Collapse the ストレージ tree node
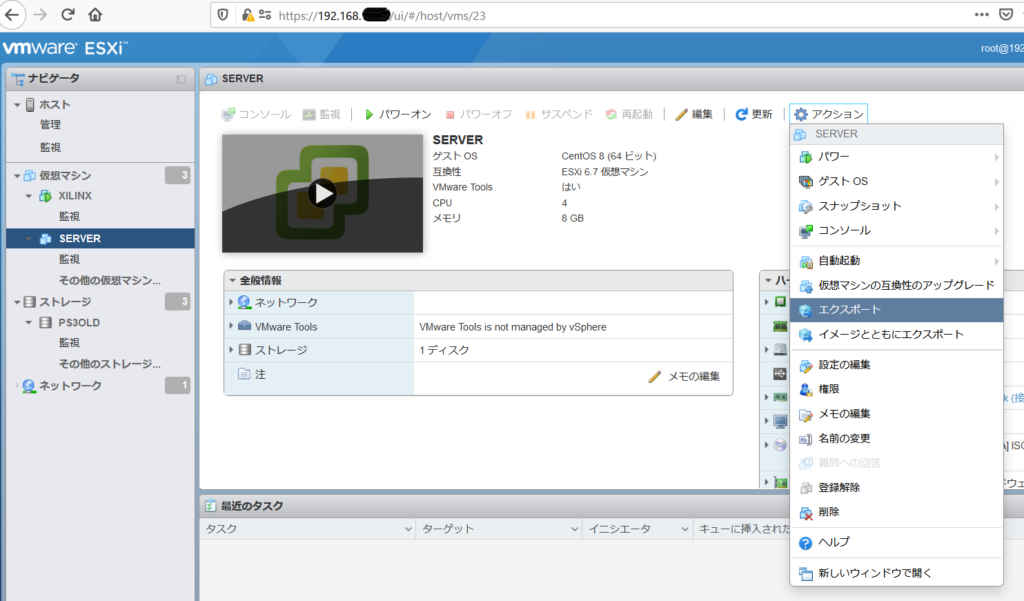The image size is (1024, 601). point(17,302)
